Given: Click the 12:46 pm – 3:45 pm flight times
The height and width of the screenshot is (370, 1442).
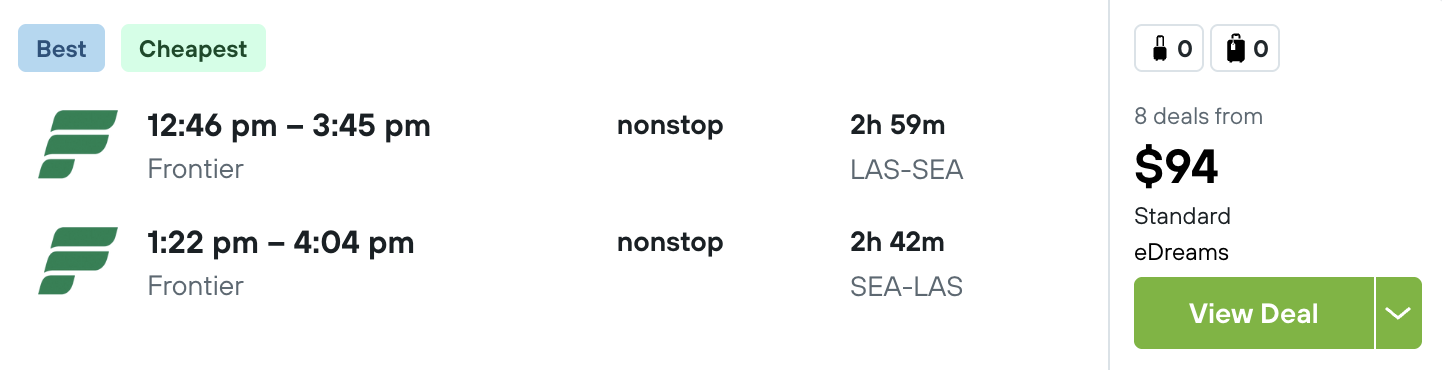Looking at the screenshot, I should 289,126.
